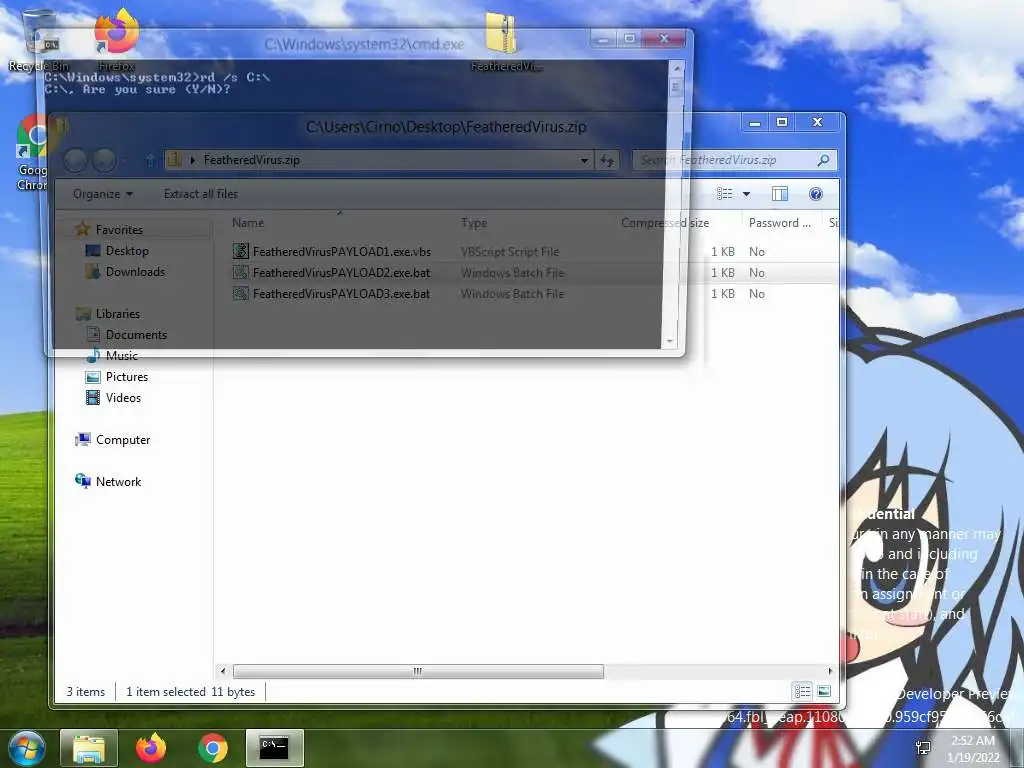The height and width of the screenshot is (768, 1024).
Task: Expand the address bar breadcrumb arrow
Action: click(193, 160)
